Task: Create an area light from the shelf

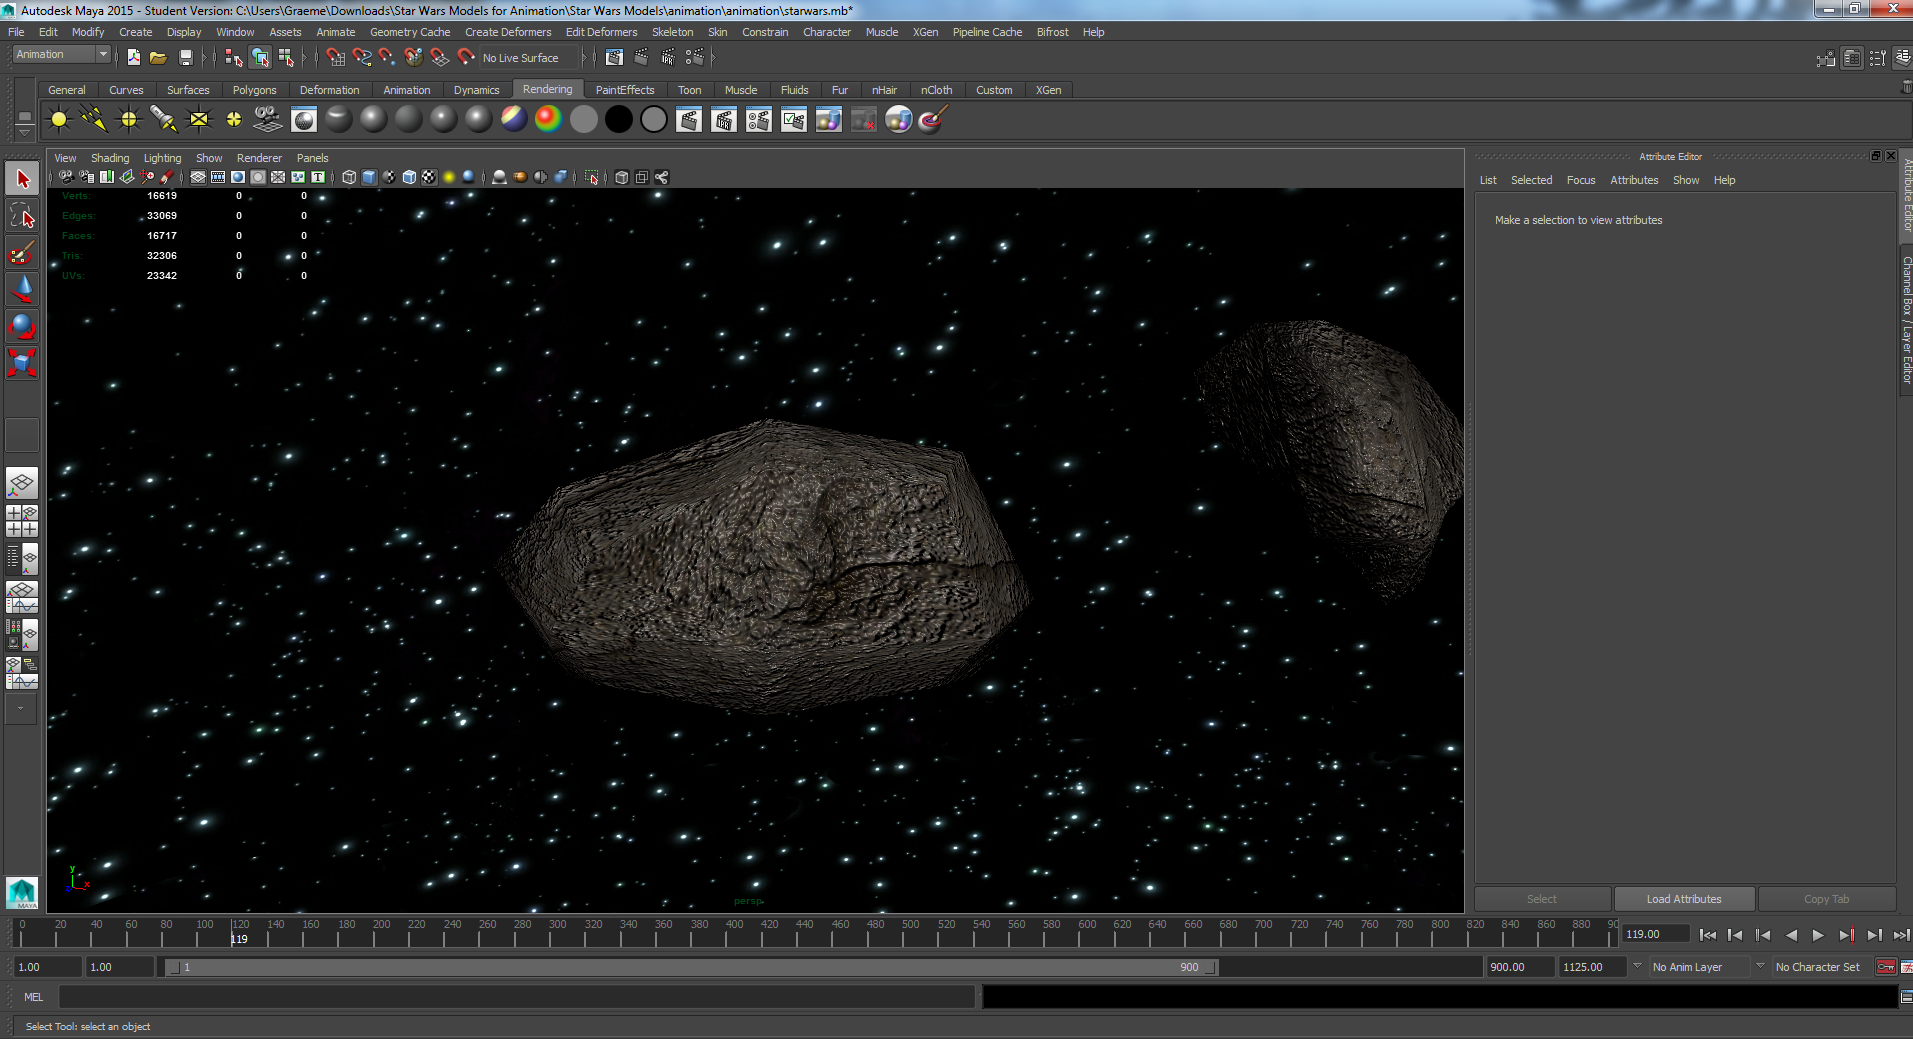Action: (x=199, y=120)
